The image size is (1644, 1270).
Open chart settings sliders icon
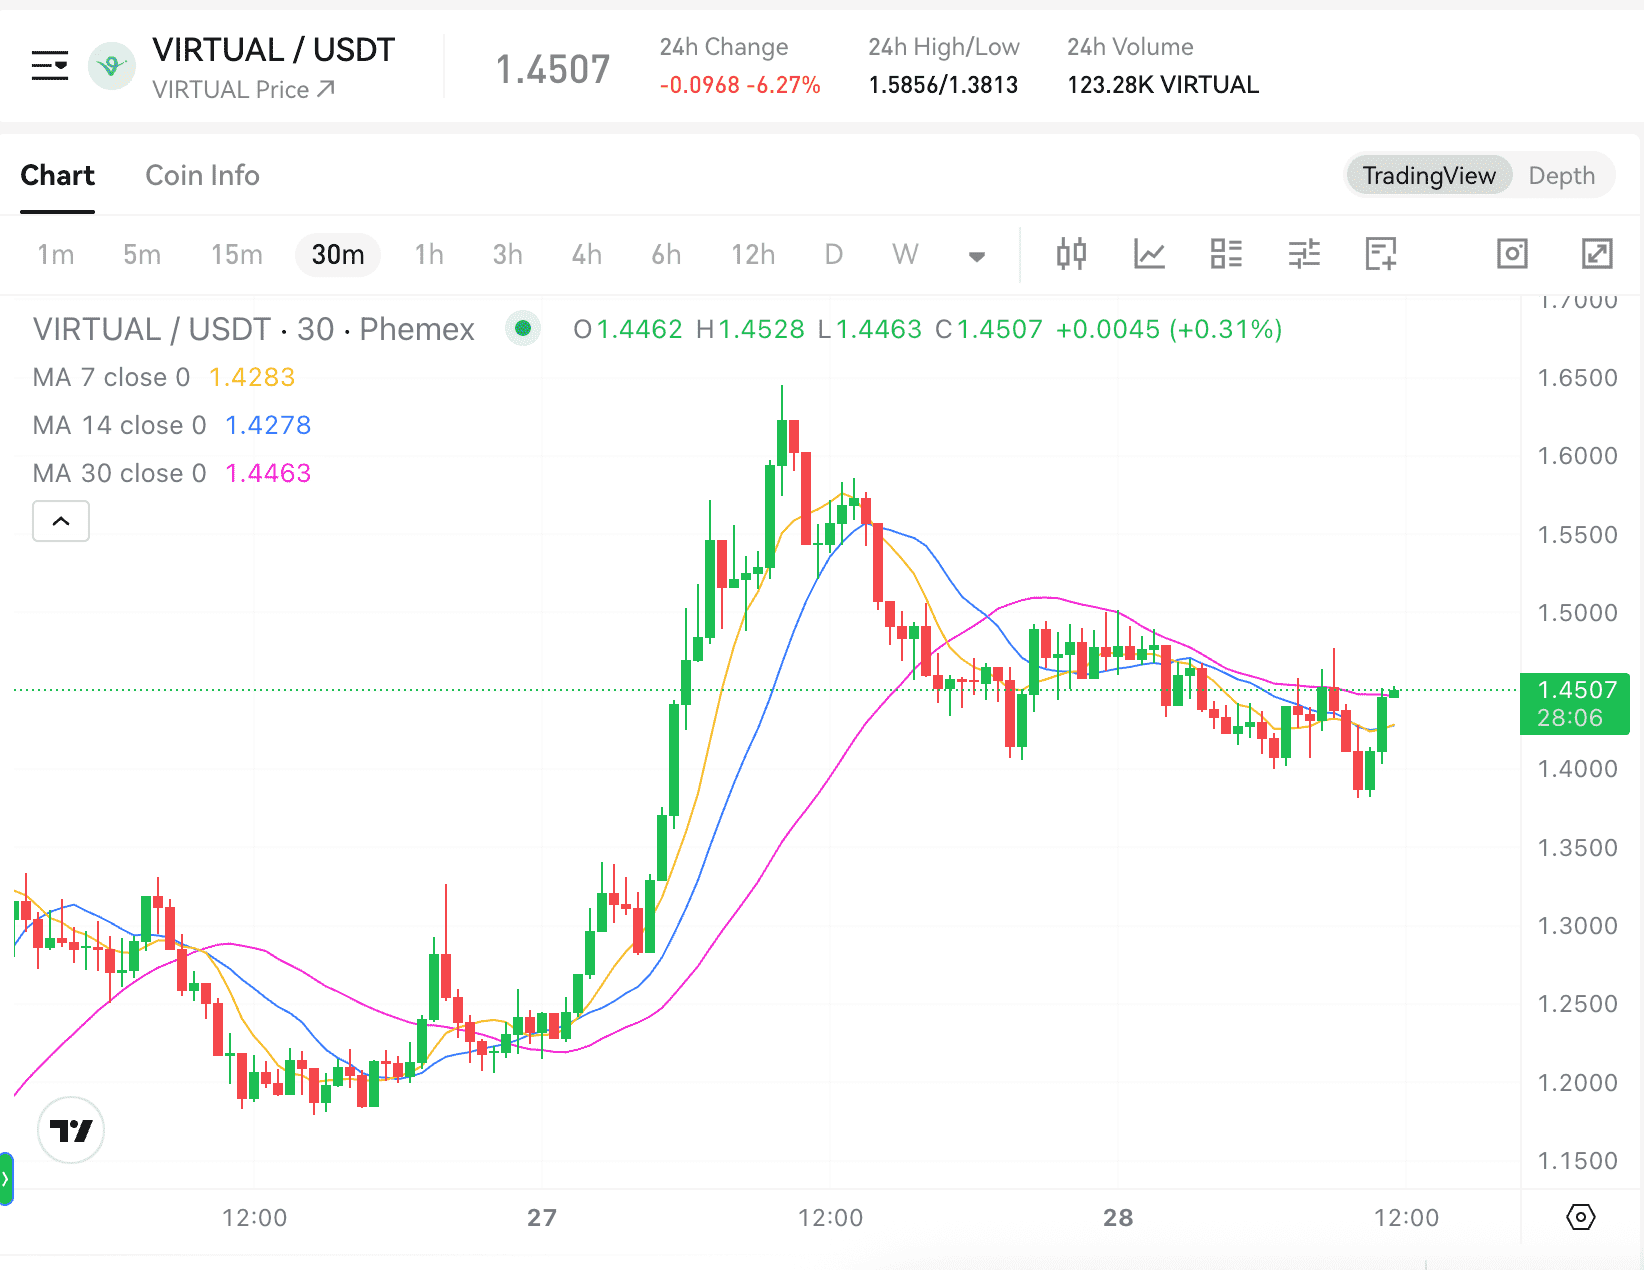coord(1304,254)
